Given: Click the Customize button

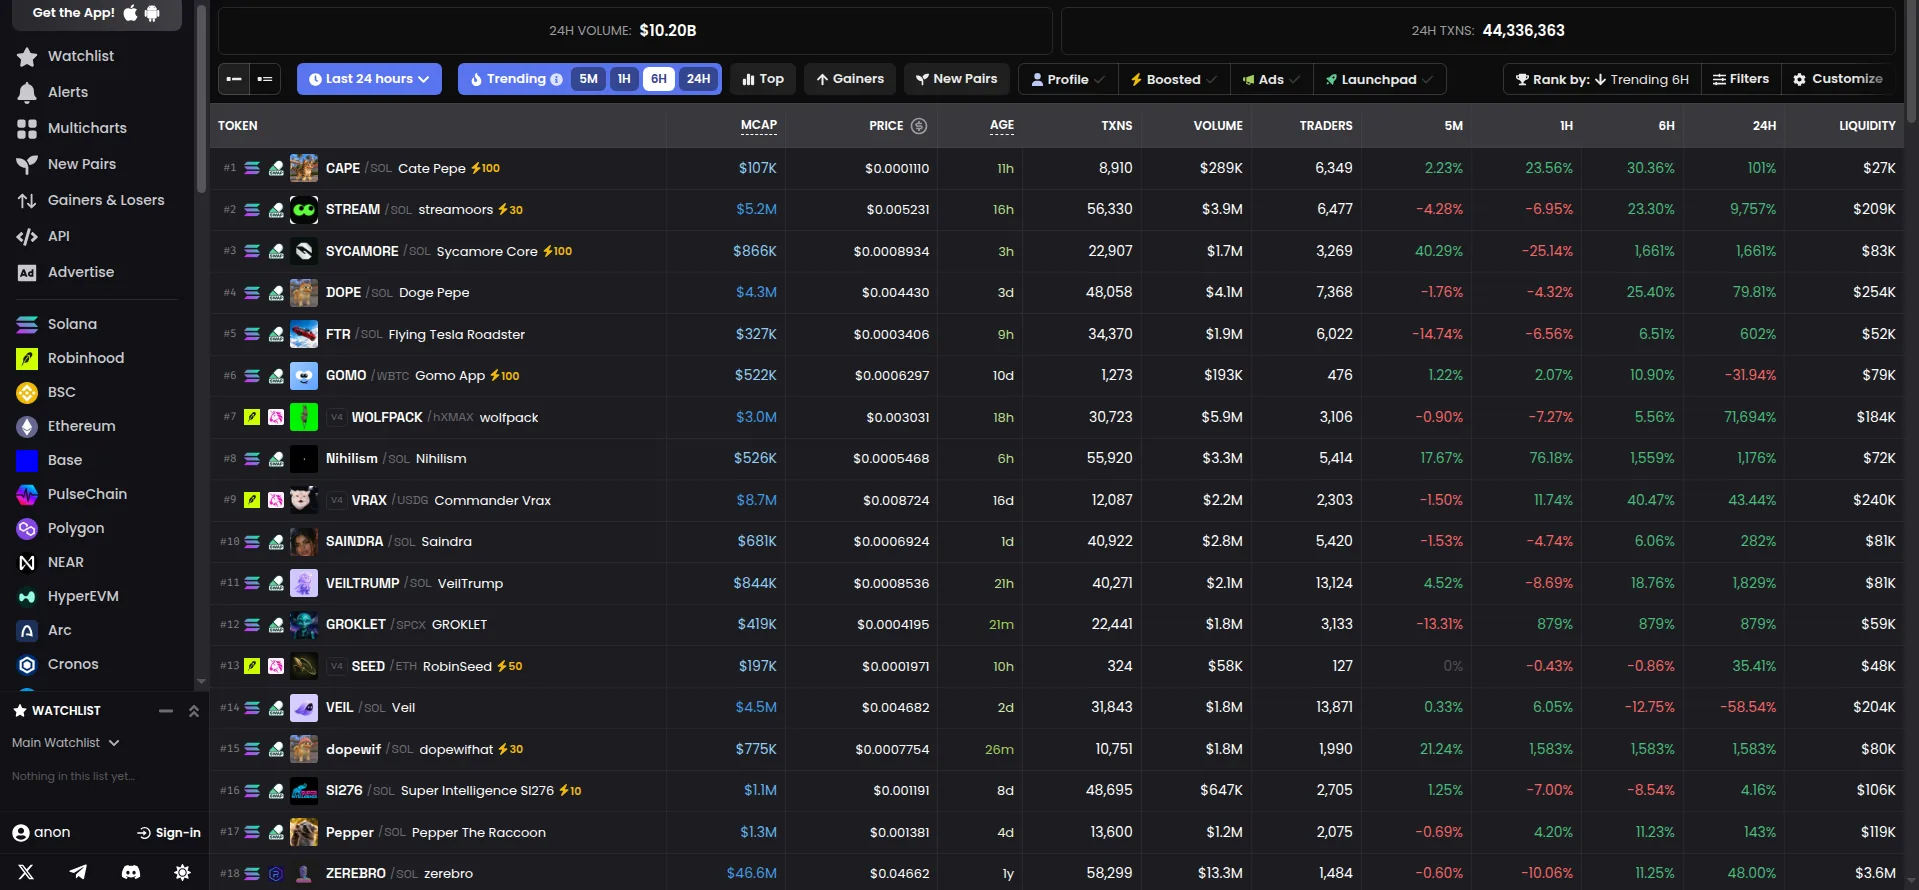Looking at the screenshot, I should tap(1838, 79).
